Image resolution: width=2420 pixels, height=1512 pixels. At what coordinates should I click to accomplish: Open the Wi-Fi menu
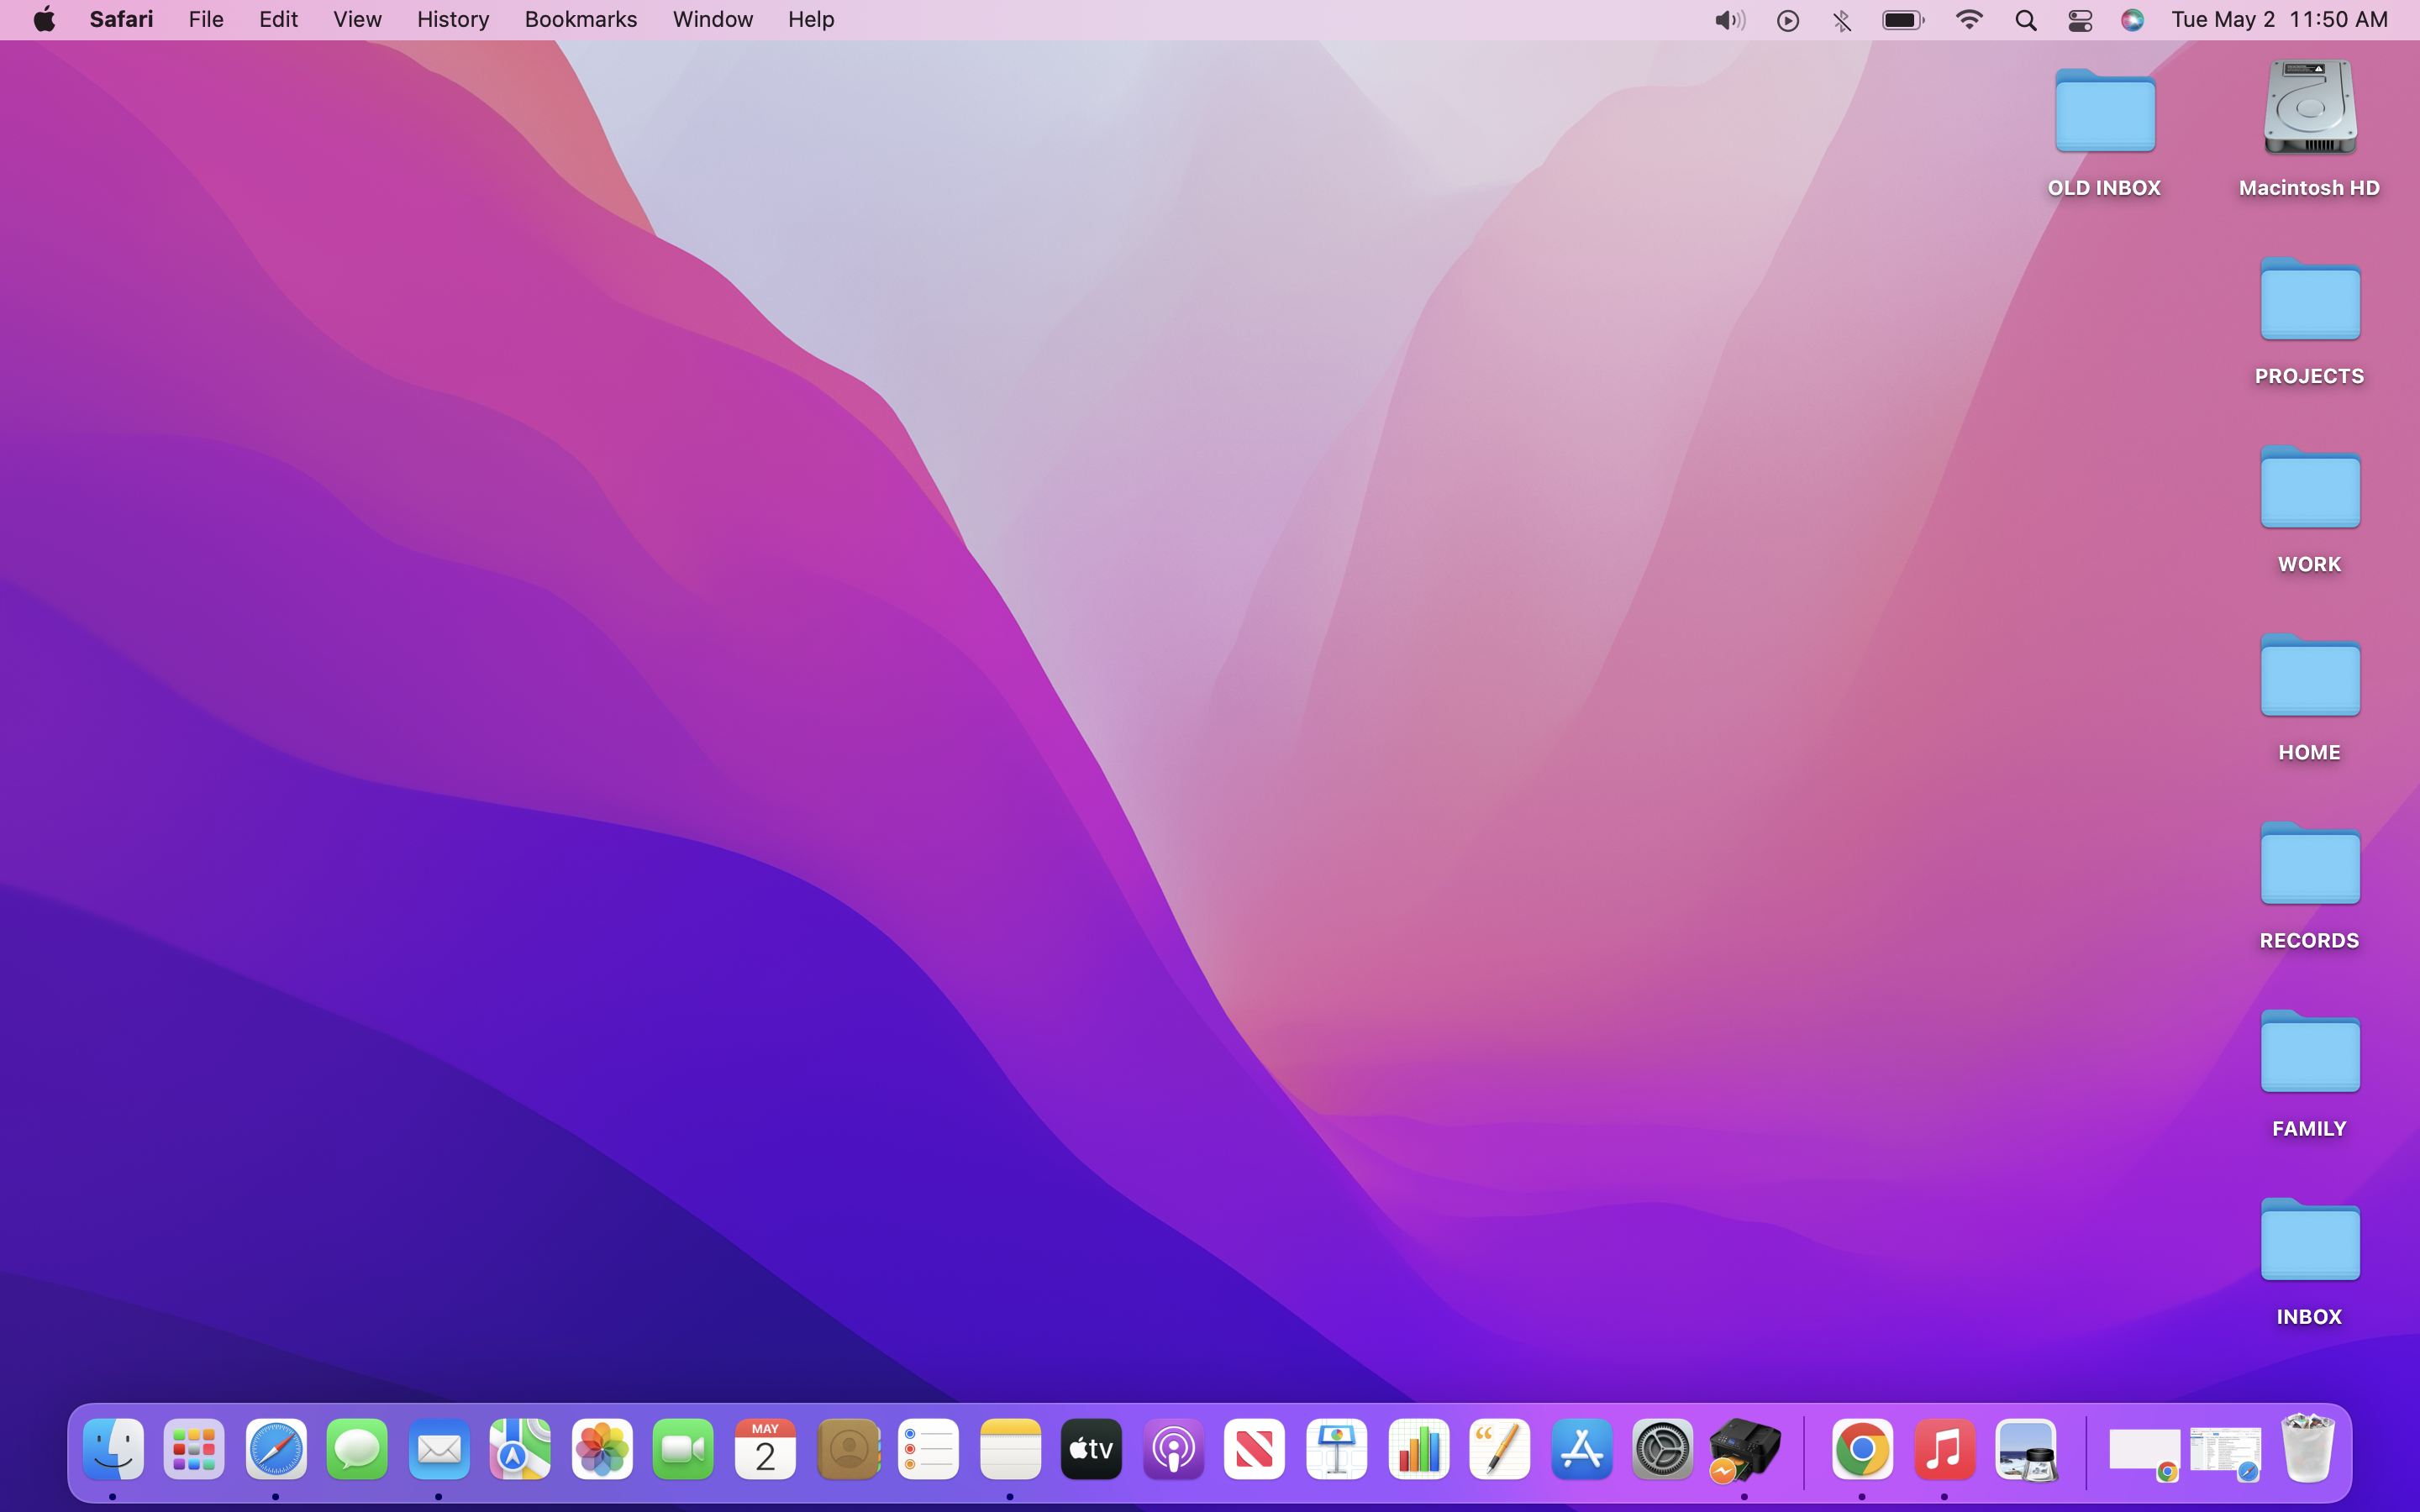1969,20
